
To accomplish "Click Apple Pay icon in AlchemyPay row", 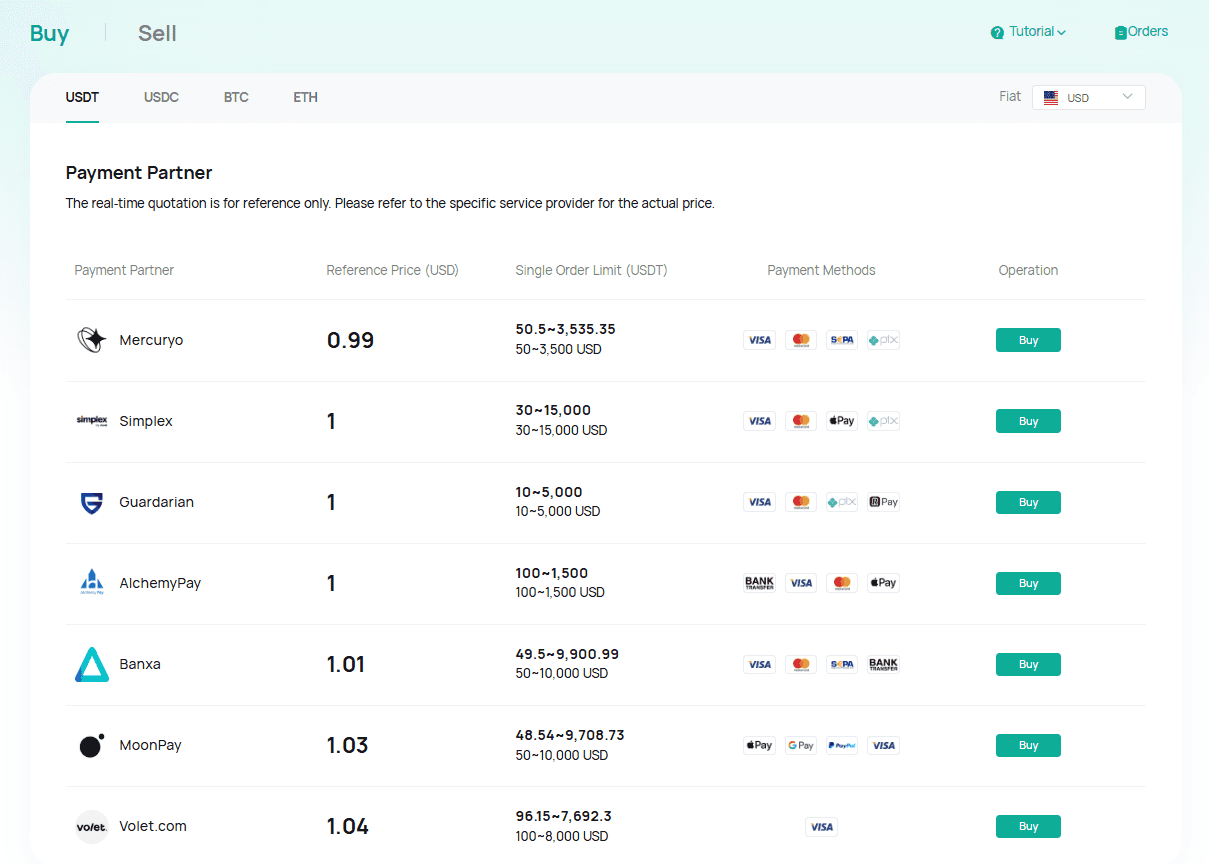I will [x=883, y=583].
